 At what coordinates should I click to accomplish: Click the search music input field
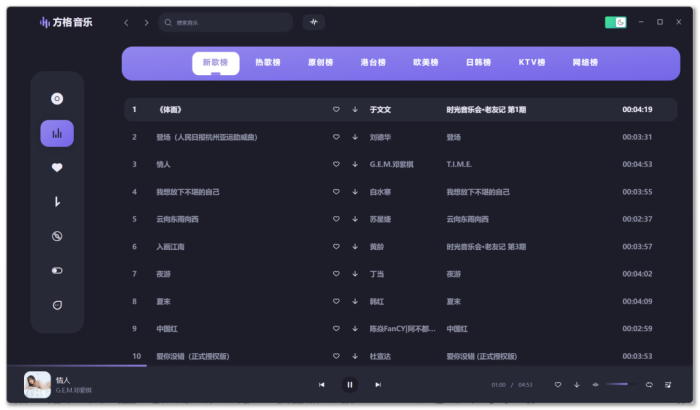pyautogui.click(x=230, y=22)
